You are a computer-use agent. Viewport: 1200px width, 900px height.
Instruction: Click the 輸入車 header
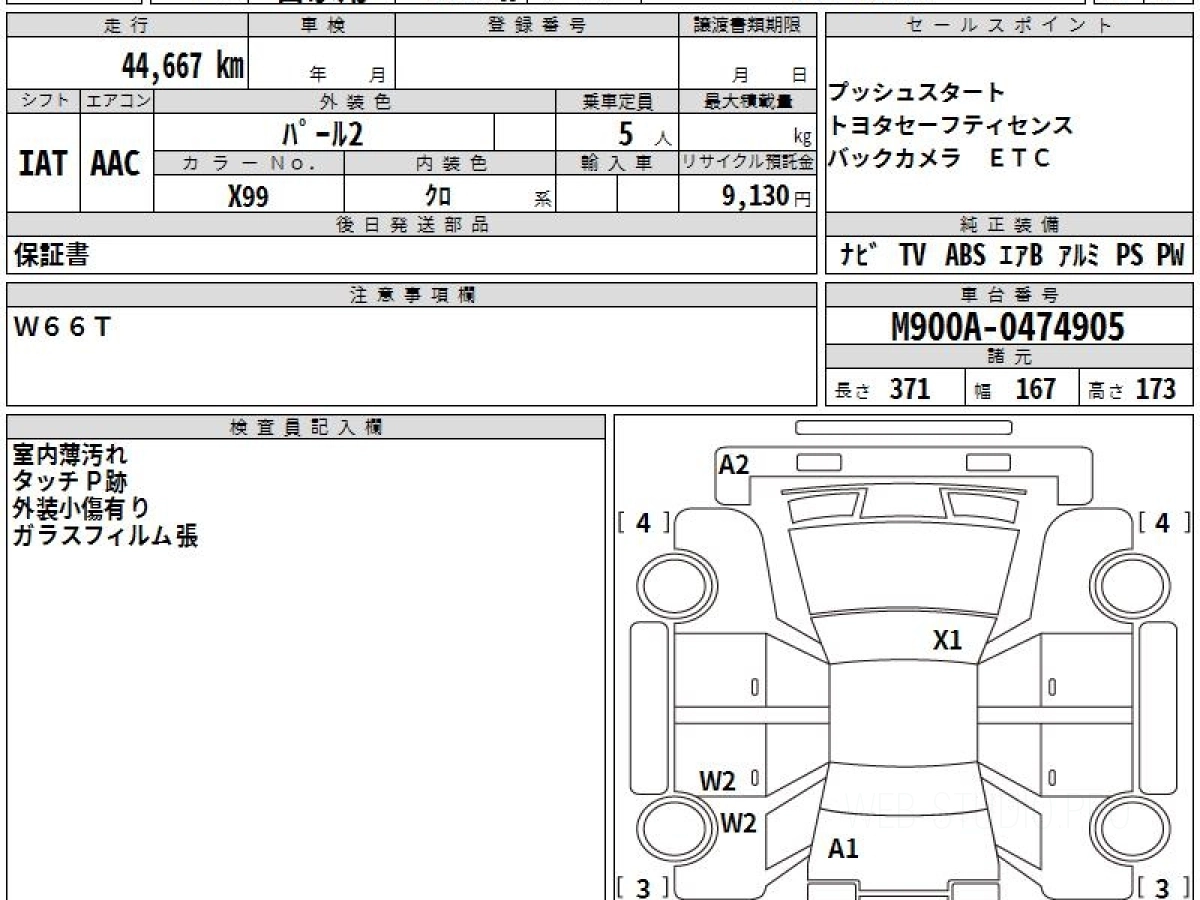click(617, 163)
